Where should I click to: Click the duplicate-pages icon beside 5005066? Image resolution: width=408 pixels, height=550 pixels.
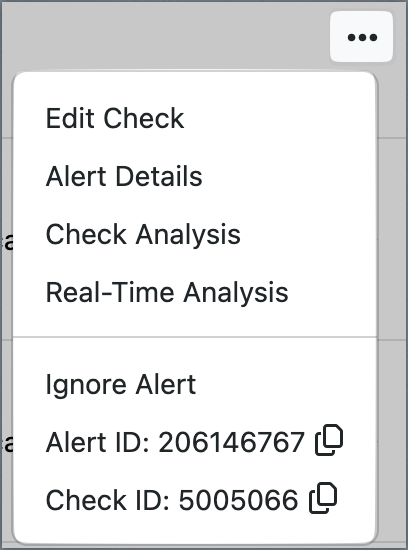click(x=323, y=498)
